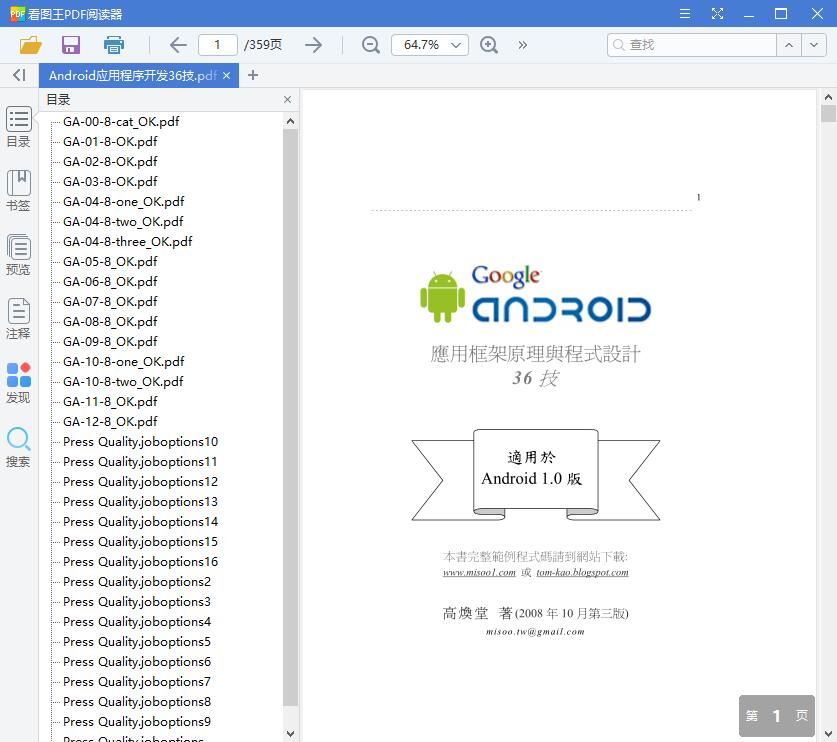Open the zoom percentage dropdown showing 64.7%
Image resolution: width=837 pixels, height=742 pixels.
[x=429, y=45]
